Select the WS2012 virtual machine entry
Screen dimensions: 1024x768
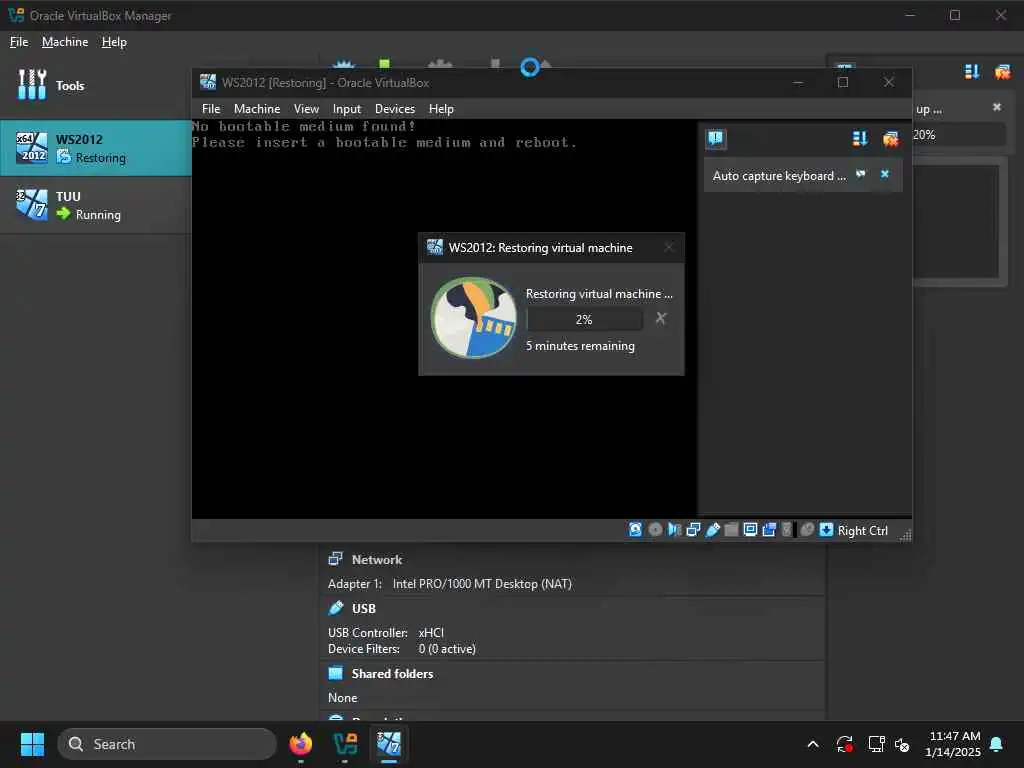coord(95,148)
